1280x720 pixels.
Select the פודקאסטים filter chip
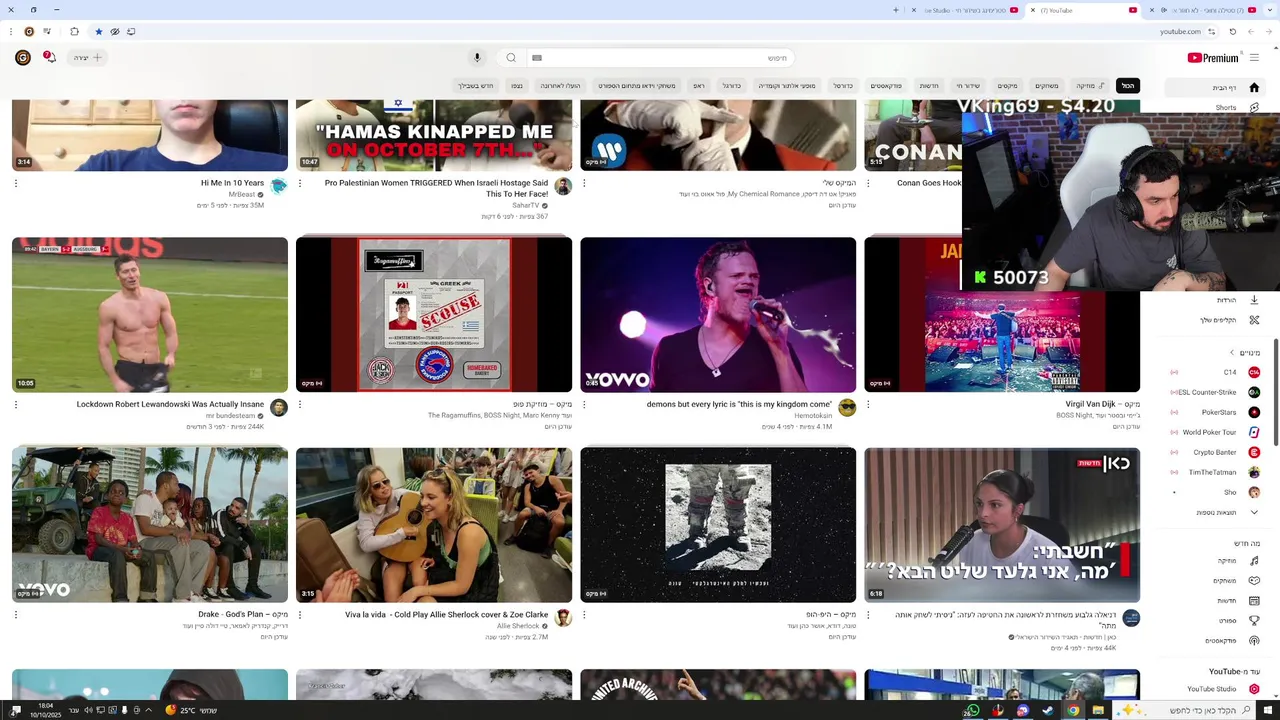click(x=886, y=86)
